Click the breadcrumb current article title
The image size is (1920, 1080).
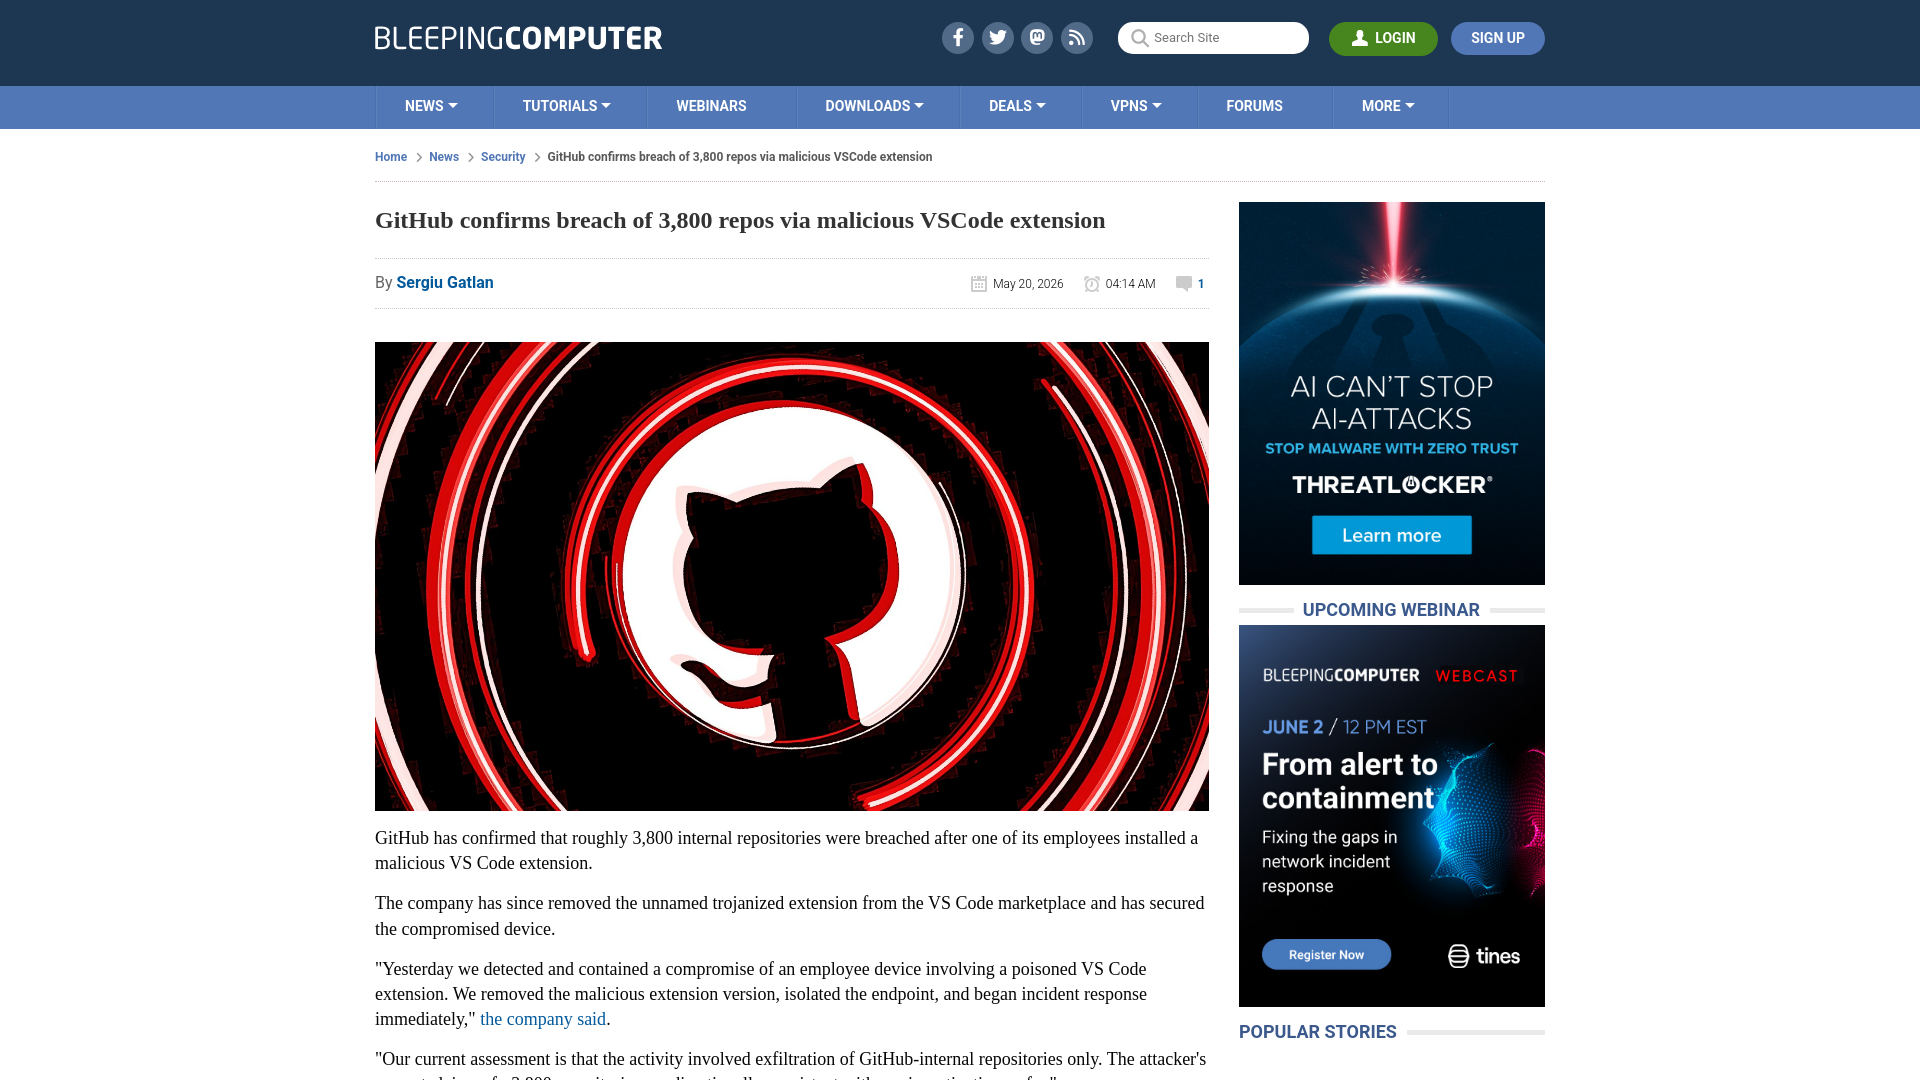click(x=740, y=157)
